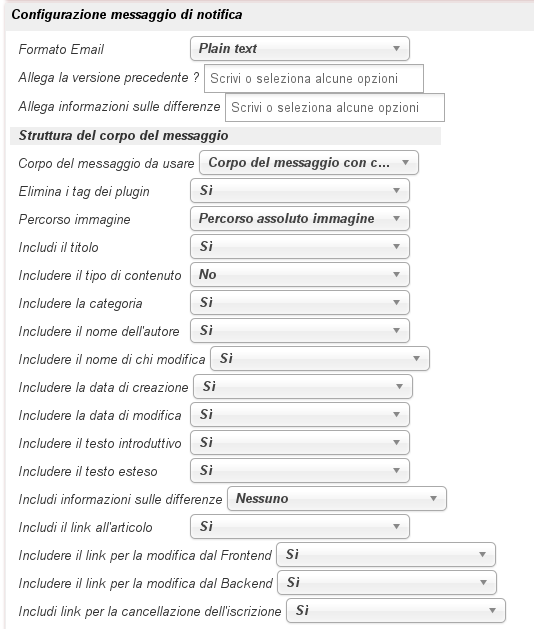Viewport: 534px width, 629px height.
Task: Open link per la cancellazione dell'iscrizione dropdown
Action: 396,611
